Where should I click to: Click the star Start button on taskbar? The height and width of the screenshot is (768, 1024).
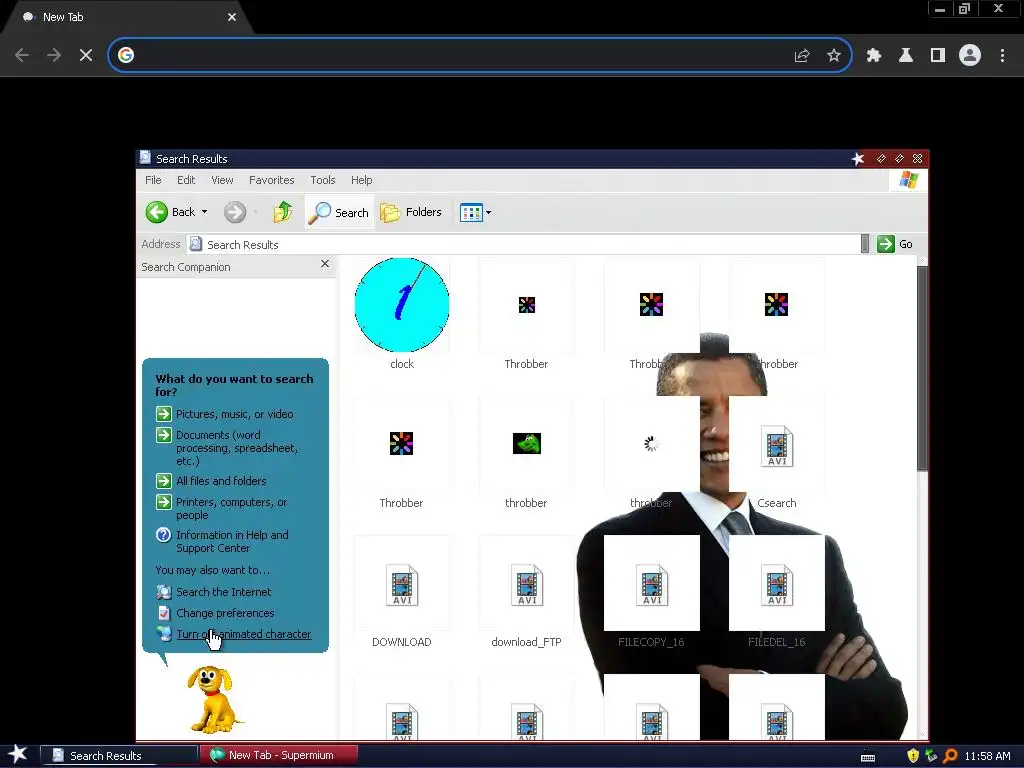18,754
